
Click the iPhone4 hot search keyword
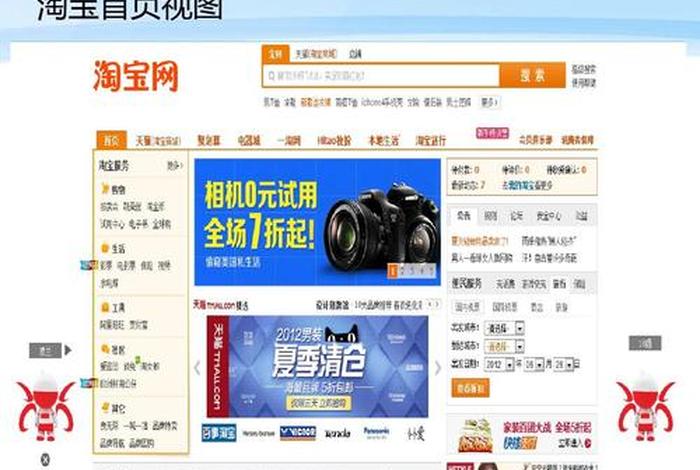coord(382,103)
